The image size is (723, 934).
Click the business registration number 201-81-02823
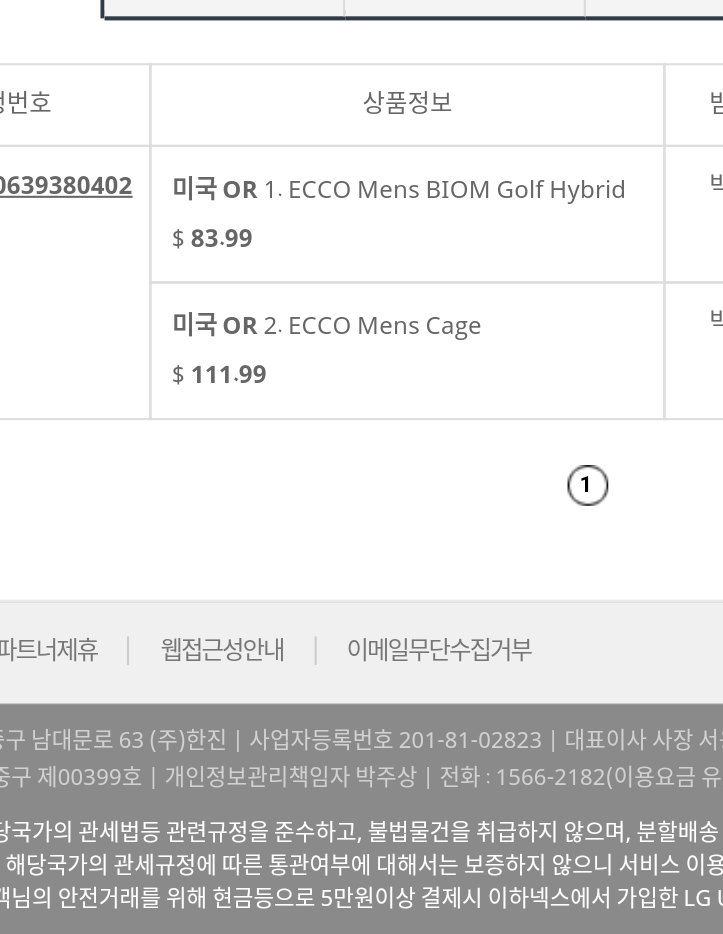click(470, 740)
